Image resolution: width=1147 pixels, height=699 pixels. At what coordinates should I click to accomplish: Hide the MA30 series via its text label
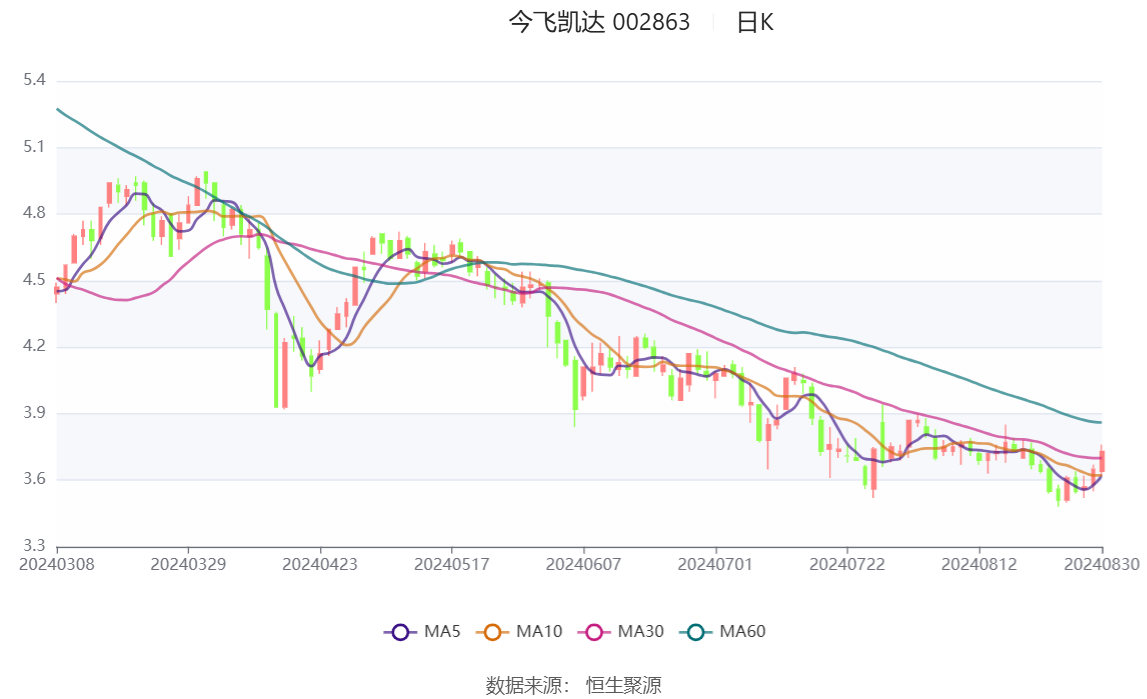(x=641, y=632)
